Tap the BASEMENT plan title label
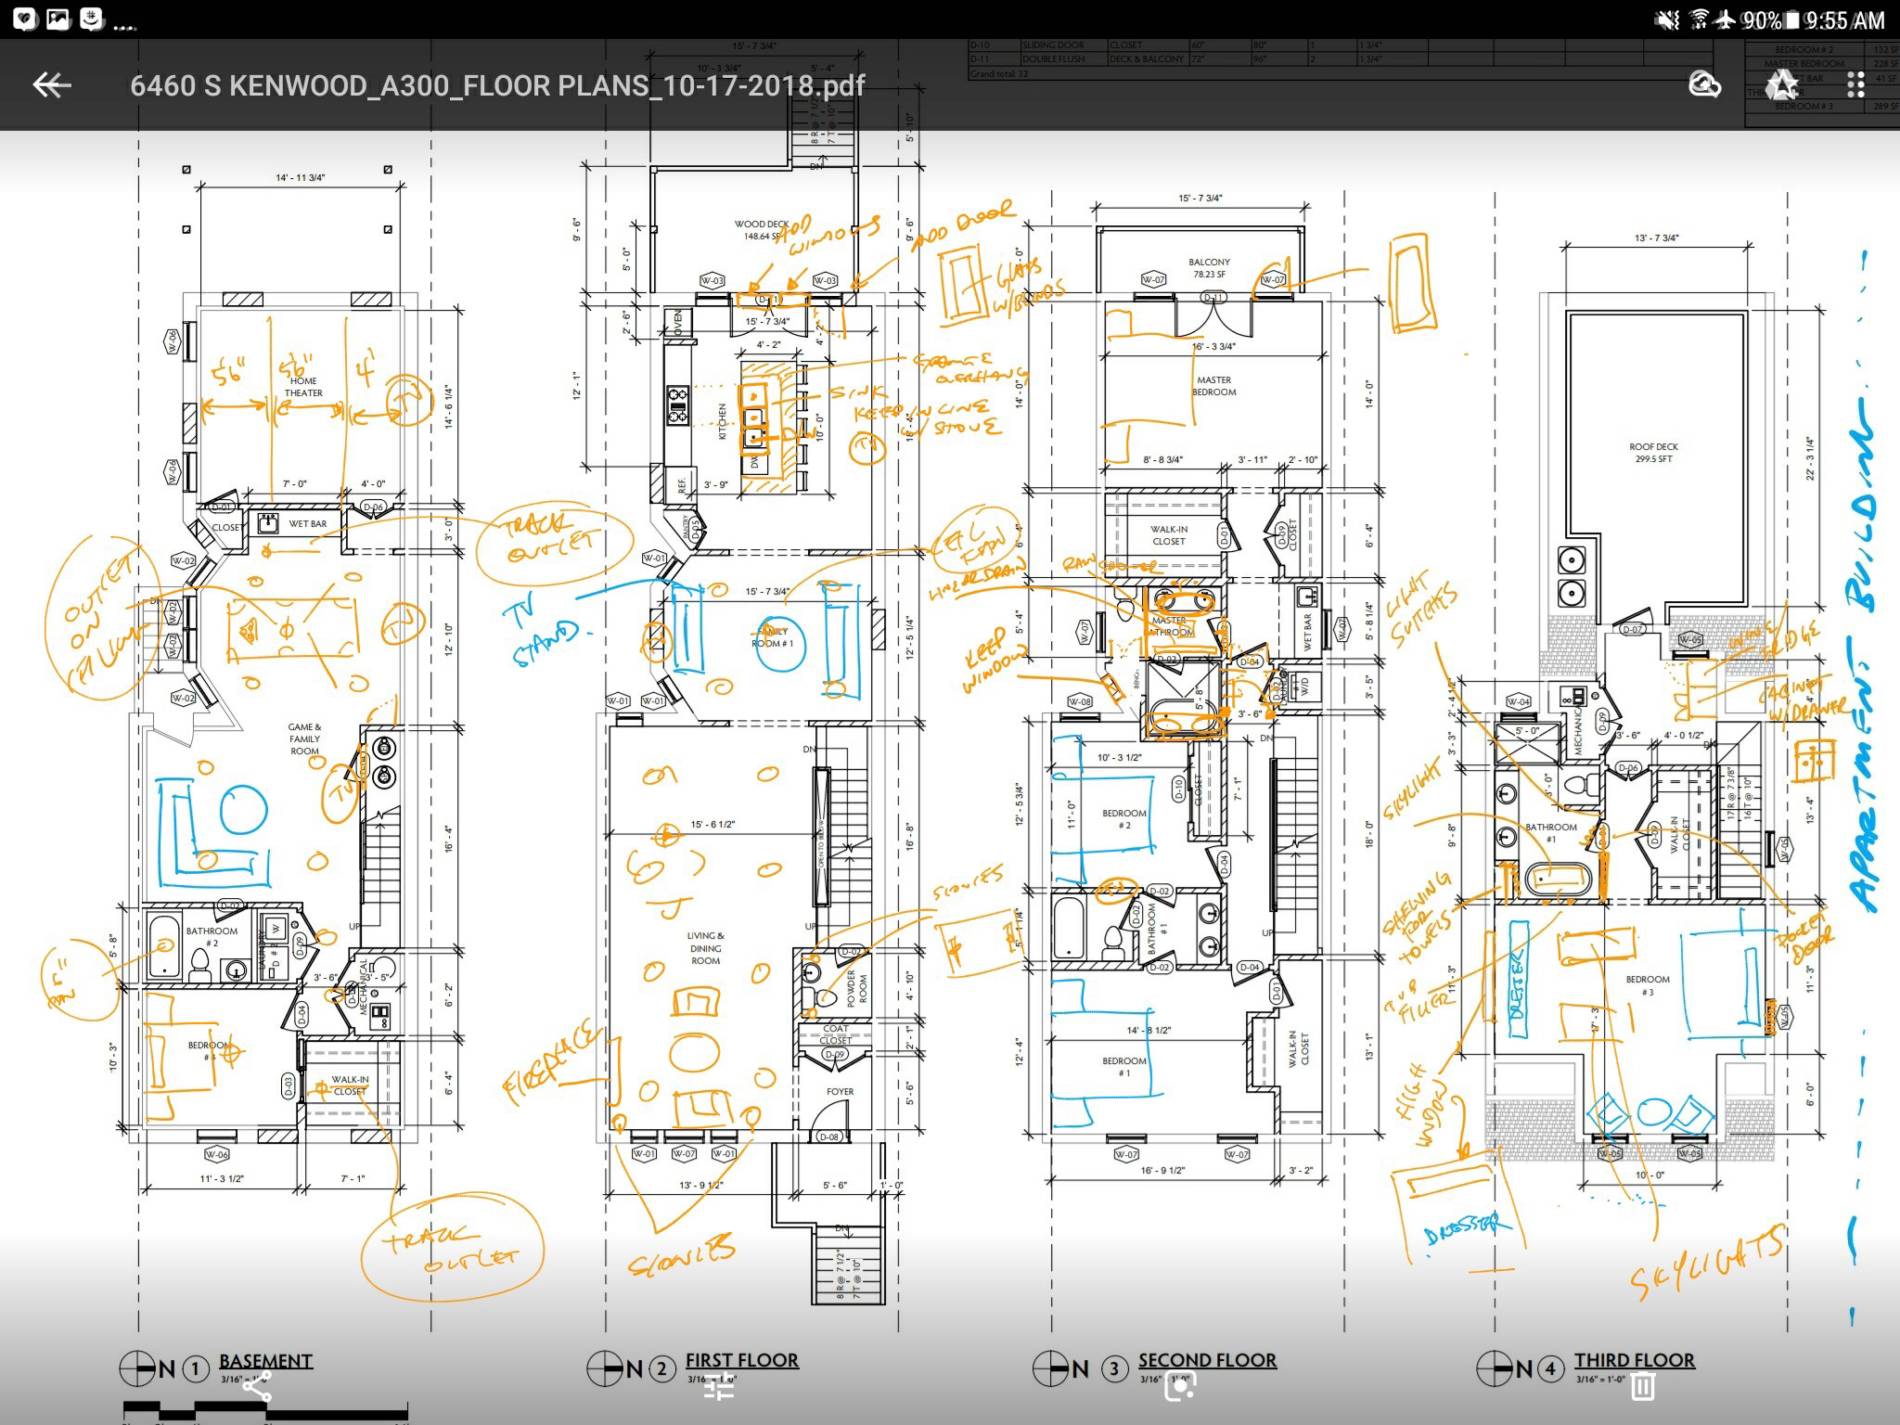1900x1425 pixels. [265, 1361]
